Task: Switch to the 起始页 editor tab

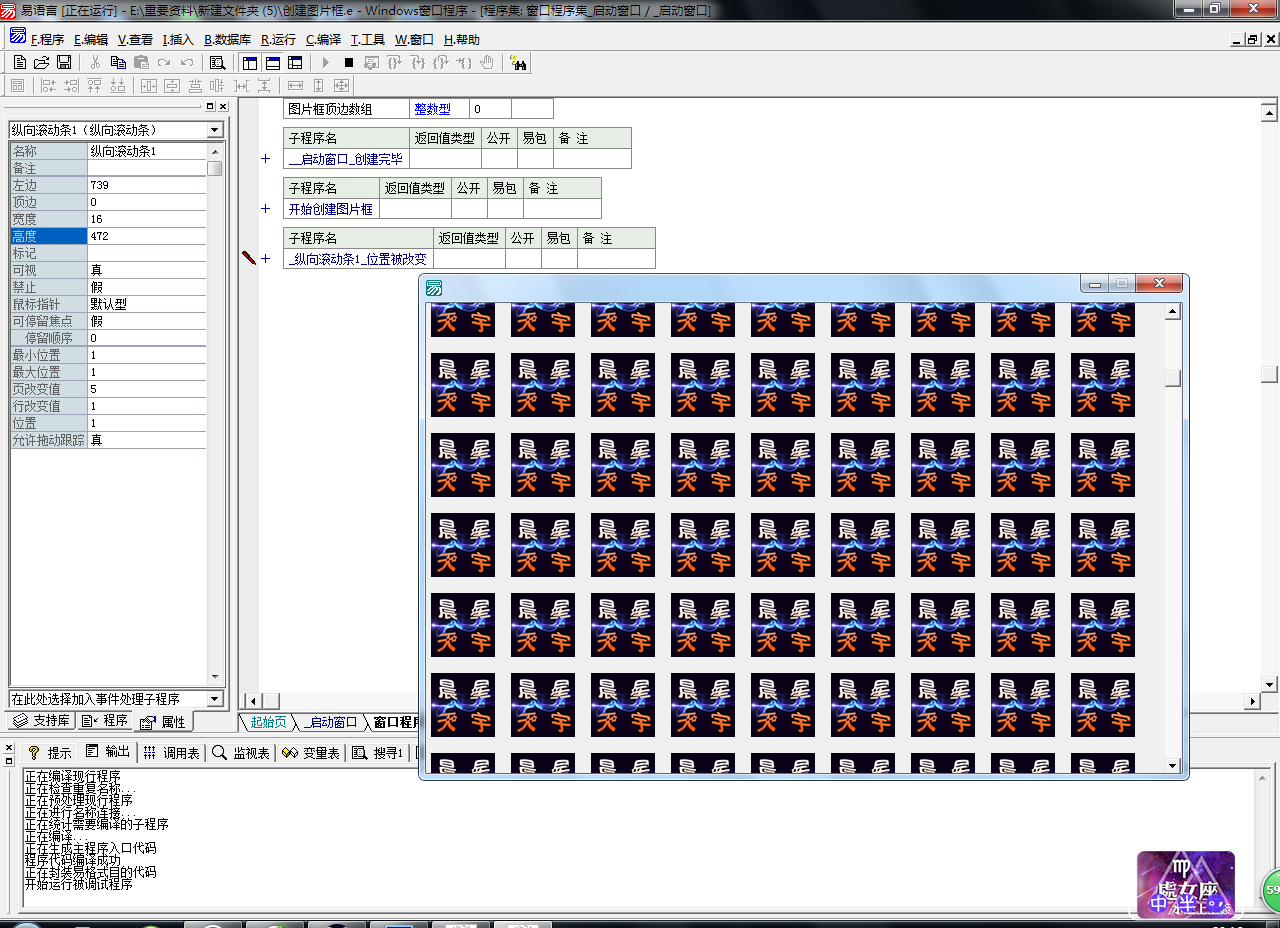Action: coord(268,722)
